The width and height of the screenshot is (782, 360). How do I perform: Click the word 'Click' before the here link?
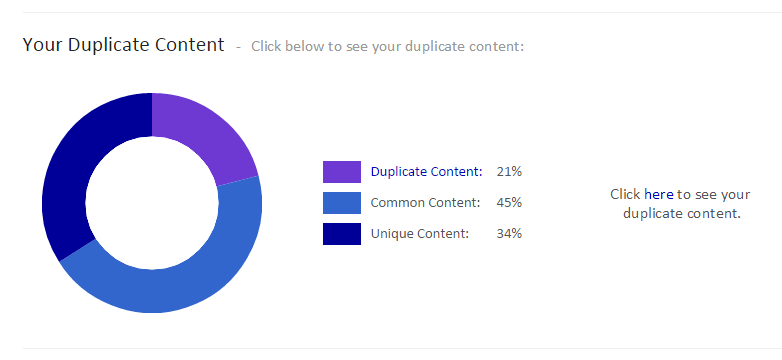pos(625,194)
